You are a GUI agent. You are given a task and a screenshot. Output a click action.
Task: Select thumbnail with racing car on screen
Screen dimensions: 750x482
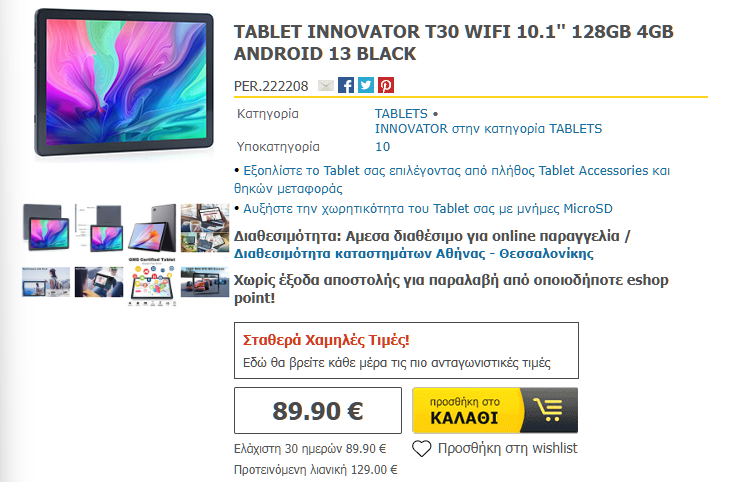(x=205, y=282)
